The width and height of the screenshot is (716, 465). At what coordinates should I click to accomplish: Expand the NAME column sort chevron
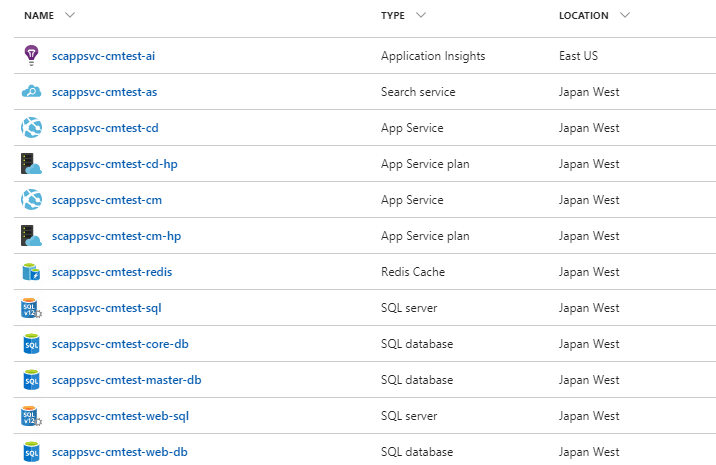(x=70, y=15)
